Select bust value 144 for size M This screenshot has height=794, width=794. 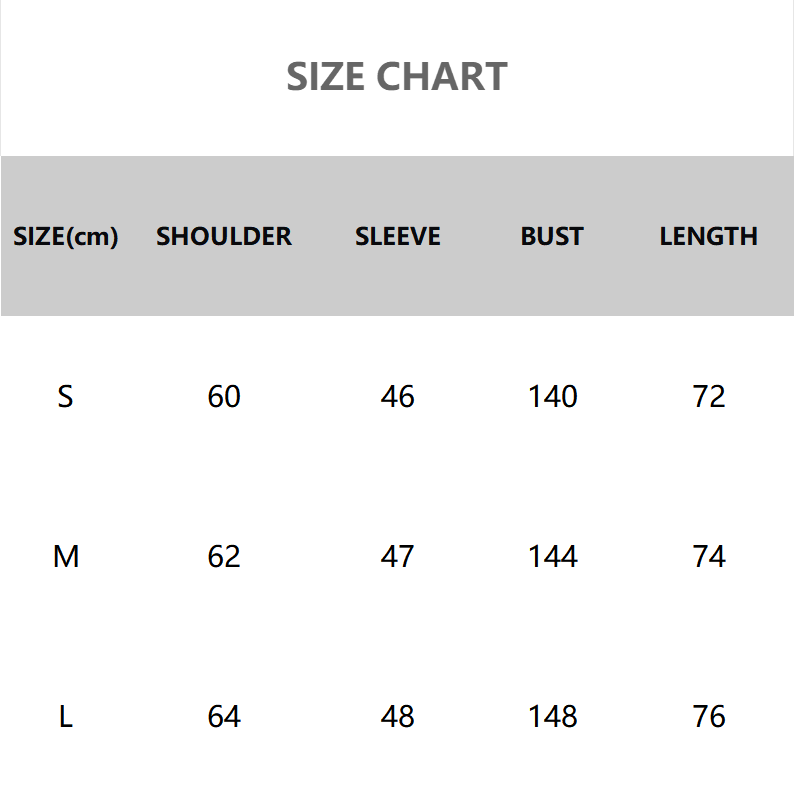[x=552, y=556]
